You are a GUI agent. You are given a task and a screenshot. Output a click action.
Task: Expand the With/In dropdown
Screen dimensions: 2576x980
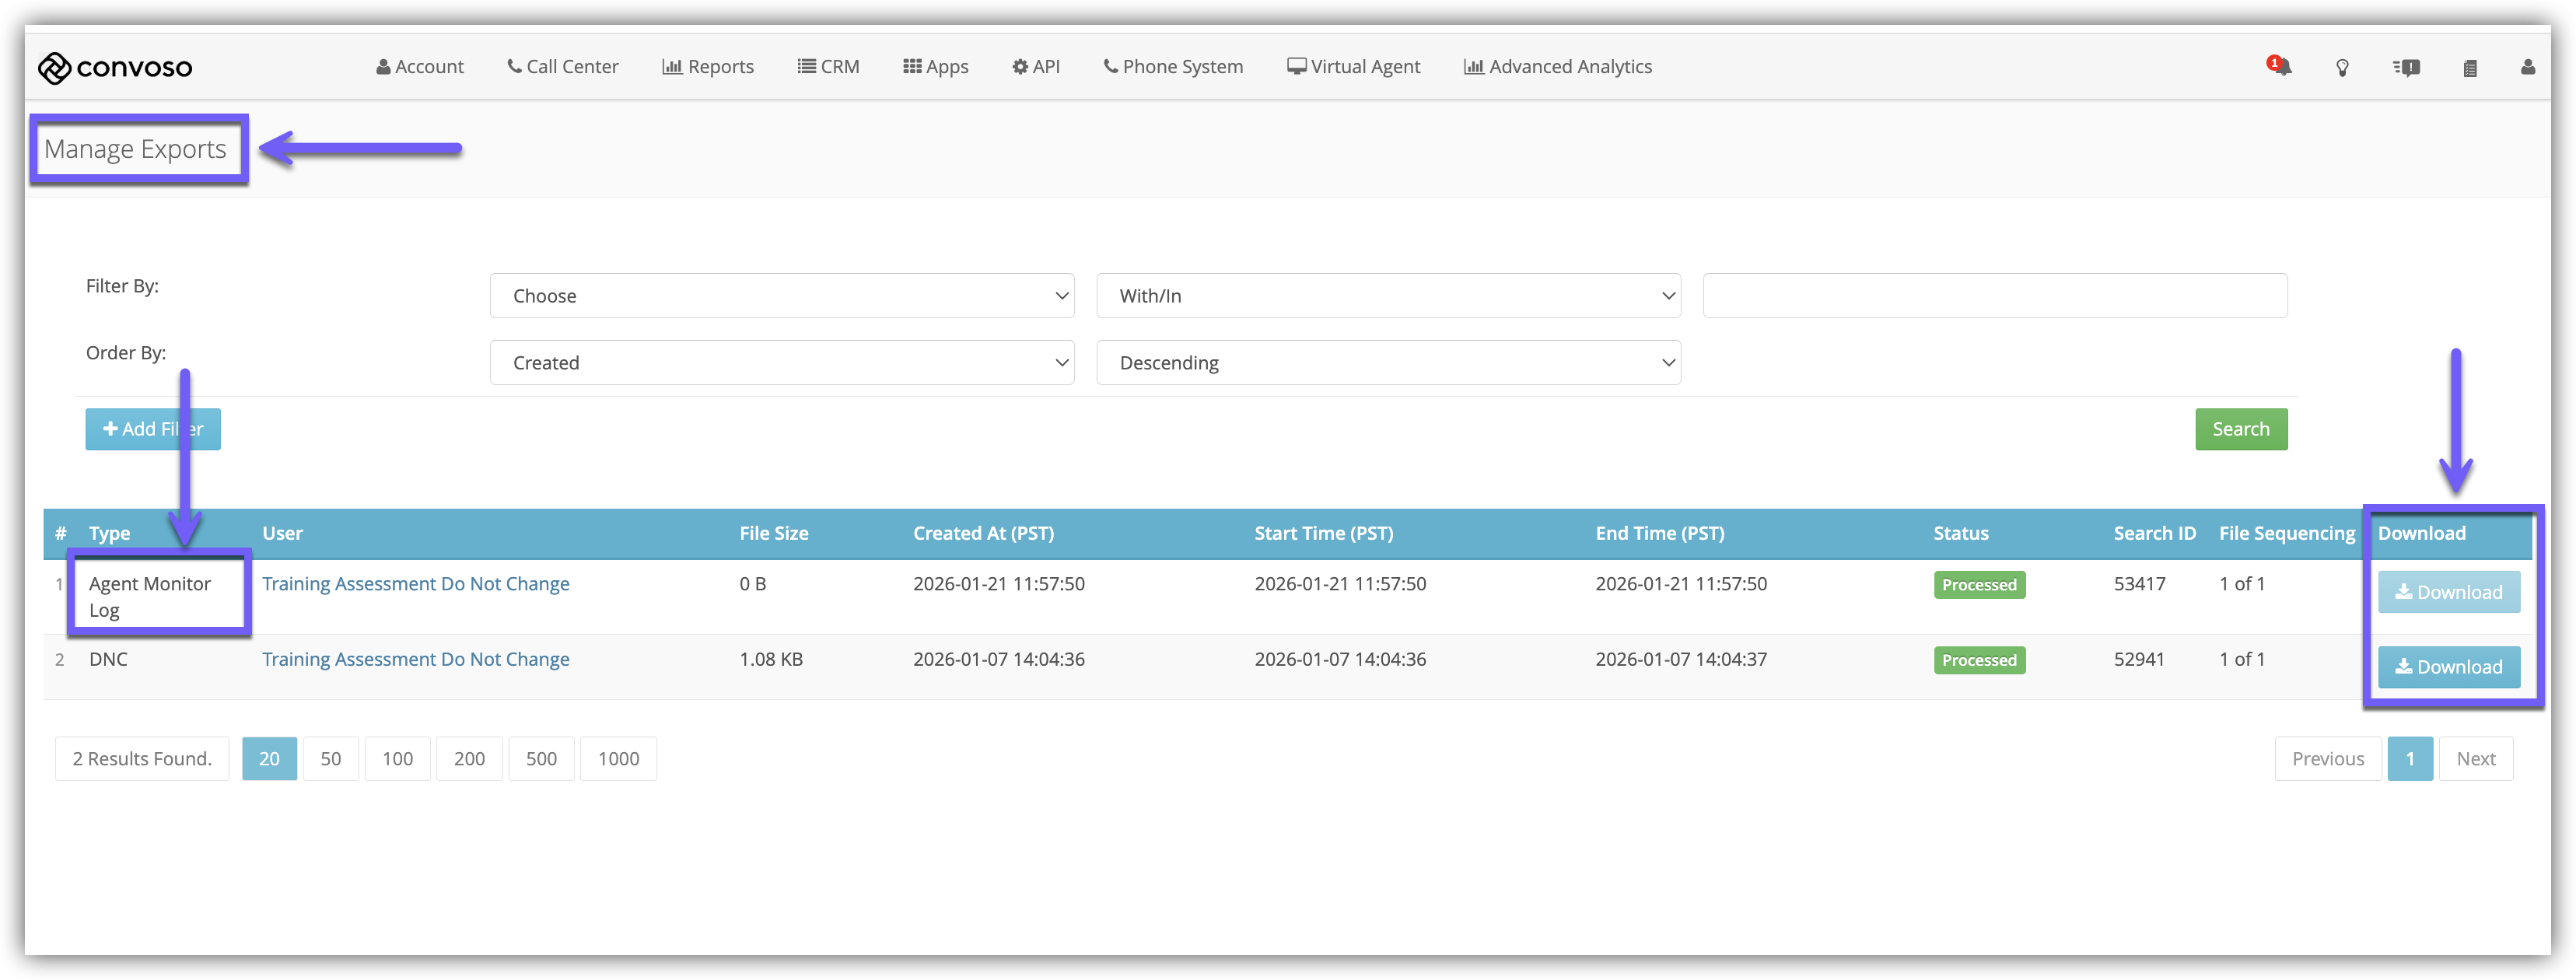pyautogui.click(x=1387, y=296)
